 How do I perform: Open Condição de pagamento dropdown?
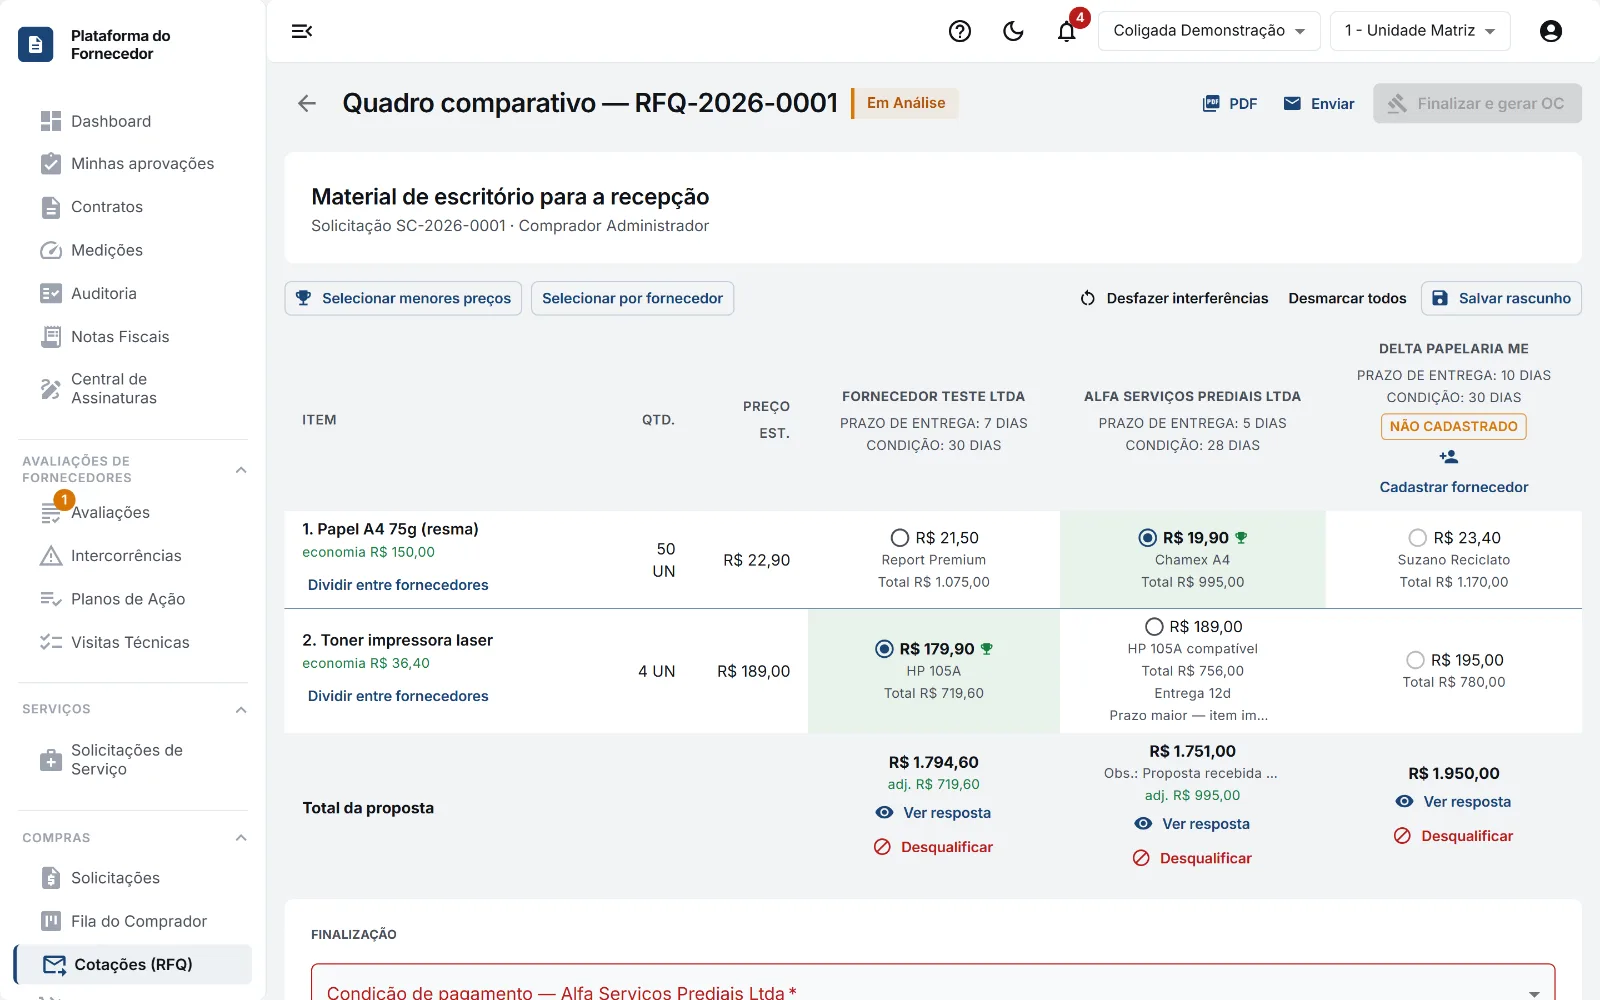click(933, 984)
